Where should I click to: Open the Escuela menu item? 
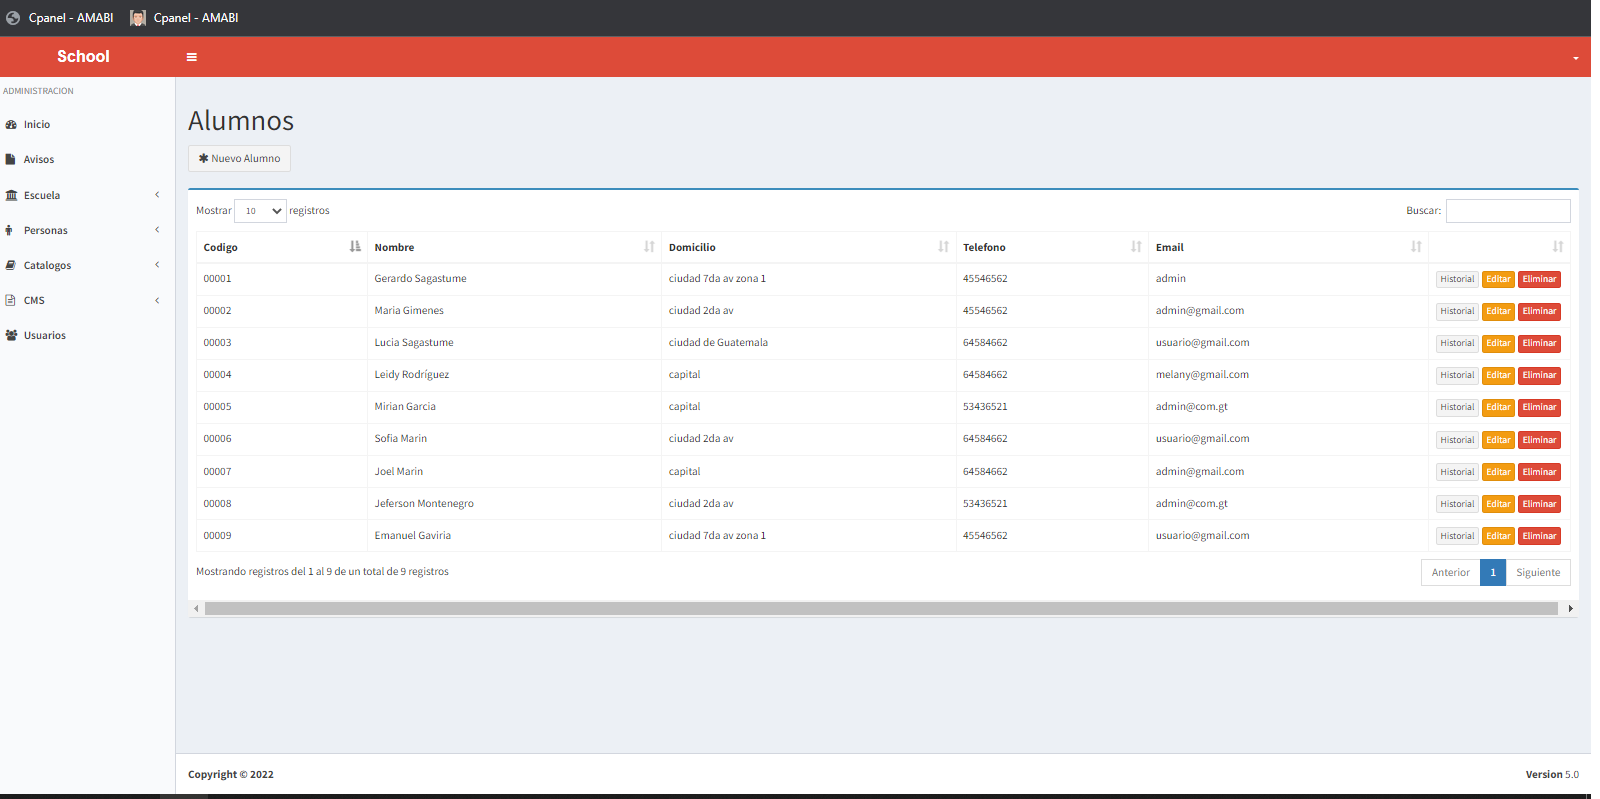[87, 195]
